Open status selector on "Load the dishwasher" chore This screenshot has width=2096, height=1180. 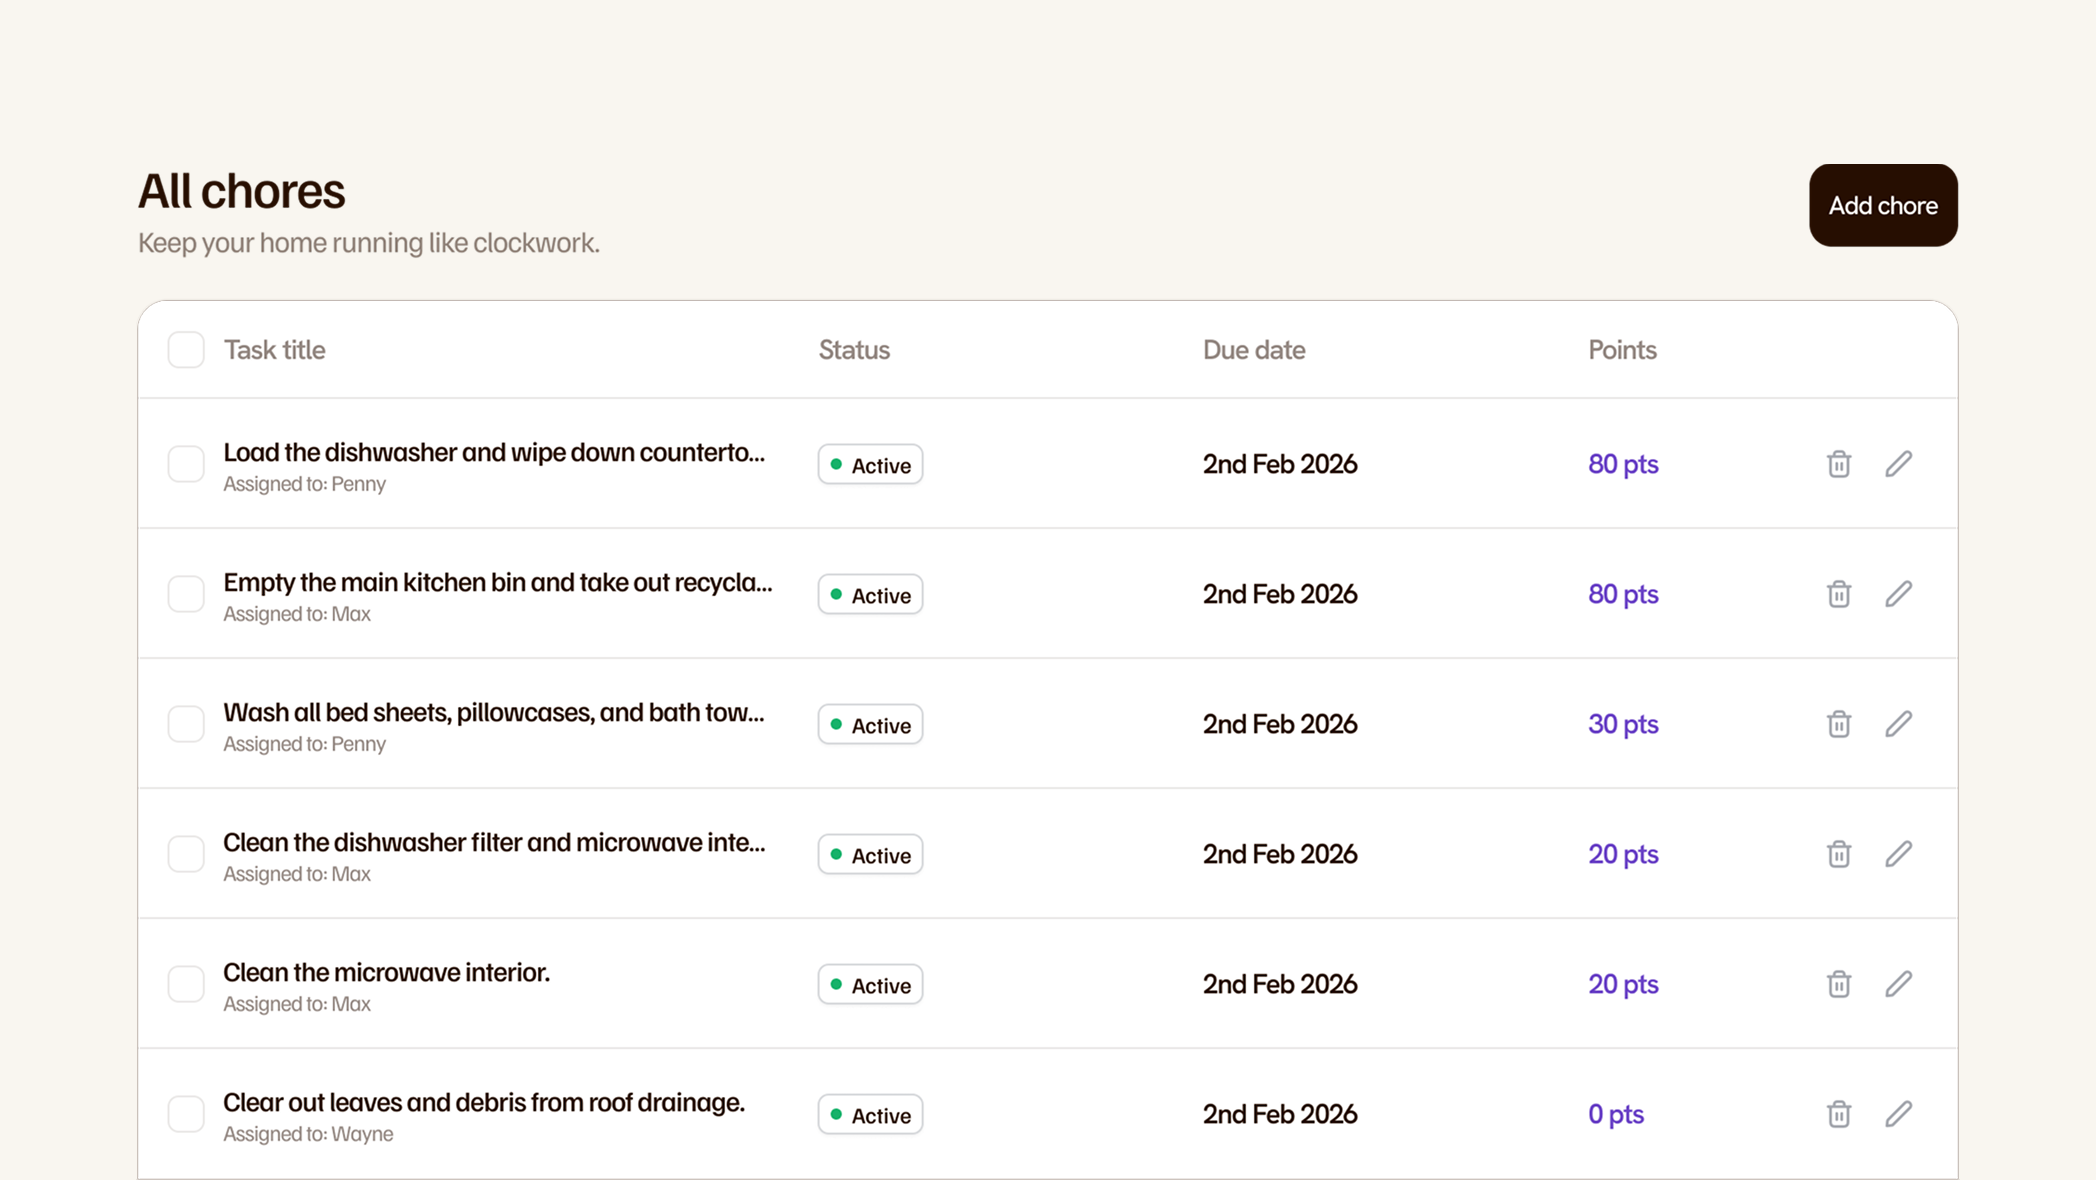click(869, 464)
